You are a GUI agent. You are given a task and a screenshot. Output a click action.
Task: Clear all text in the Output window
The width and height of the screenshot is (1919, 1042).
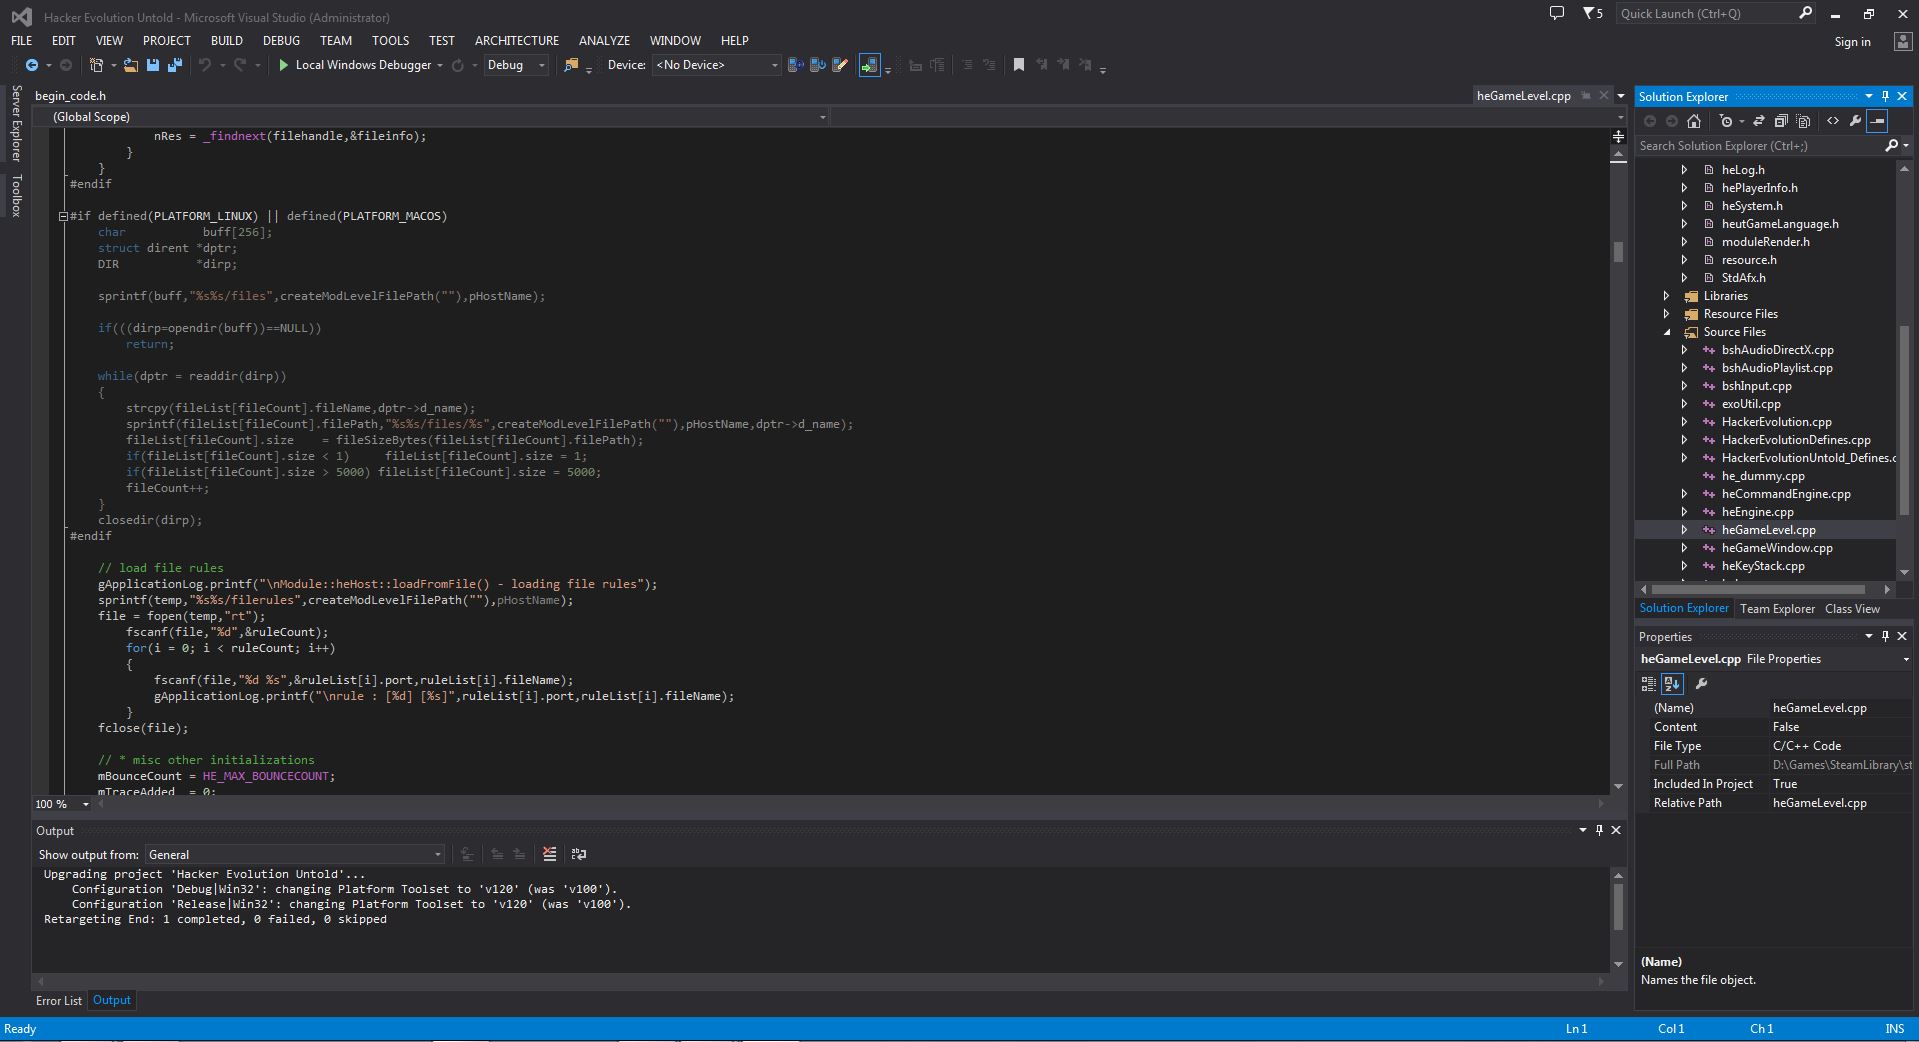click(x=549, y=854)
